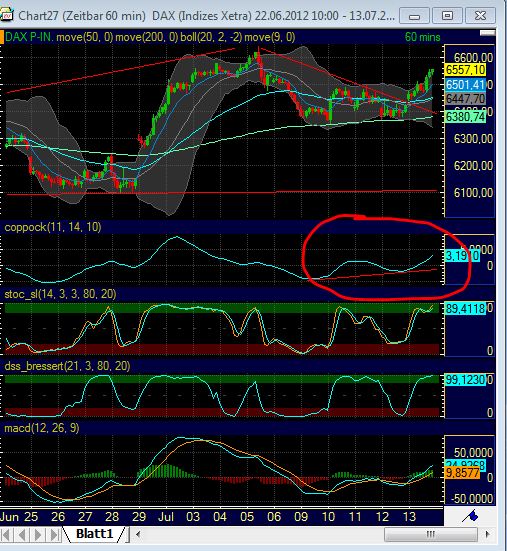
Task: Click the blue drawing tool icon beside date axis
Action: click(x=470, y=517)
